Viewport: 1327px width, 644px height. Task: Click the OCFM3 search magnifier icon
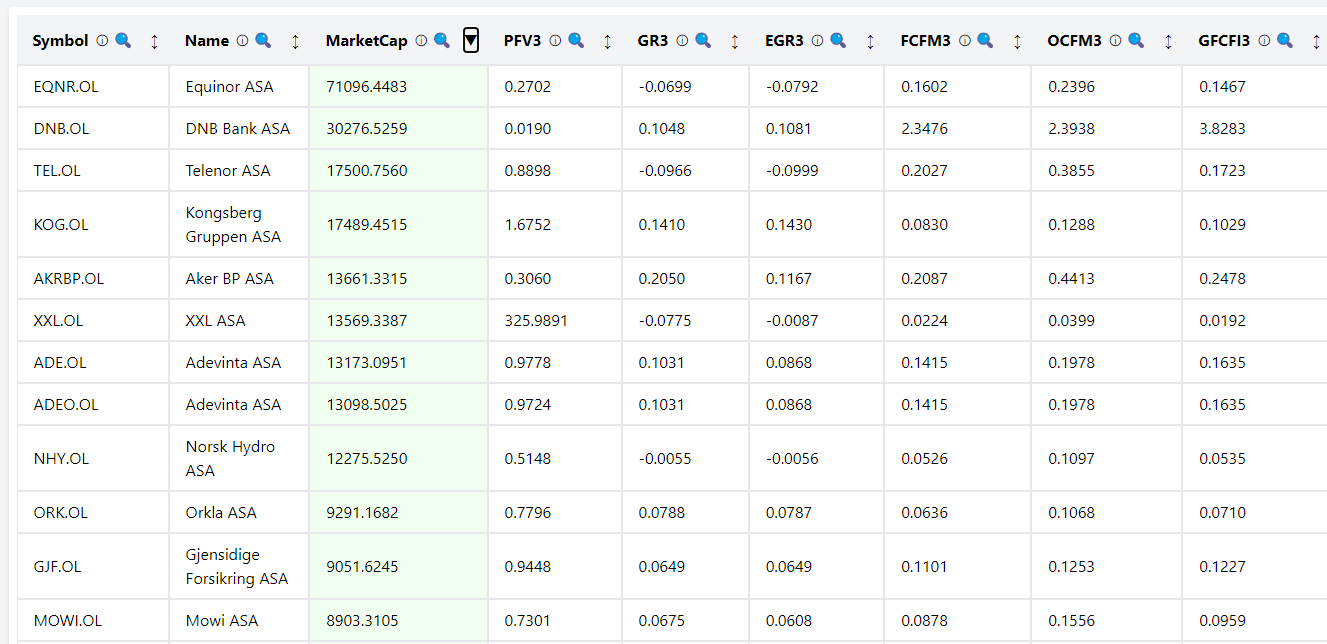click(x=1136, y=41)
